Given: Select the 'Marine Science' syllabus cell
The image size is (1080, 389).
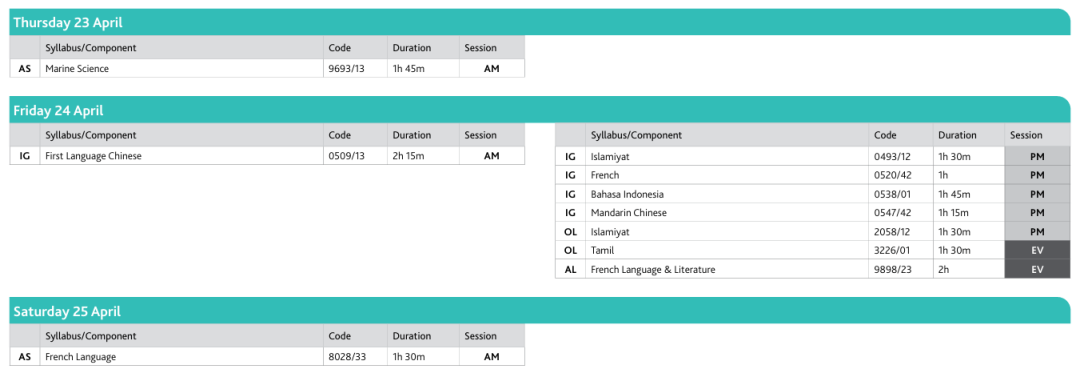Looking at the screenshot, I should click(182, 69).
